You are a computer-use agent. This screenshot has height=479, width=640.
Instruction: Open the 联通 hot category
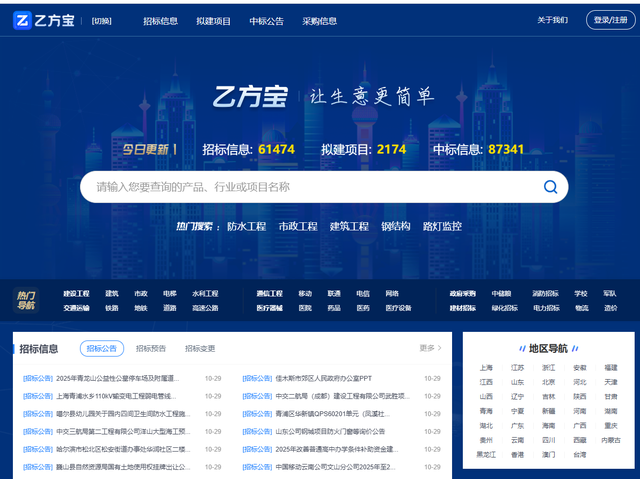[x=334, y=293]
